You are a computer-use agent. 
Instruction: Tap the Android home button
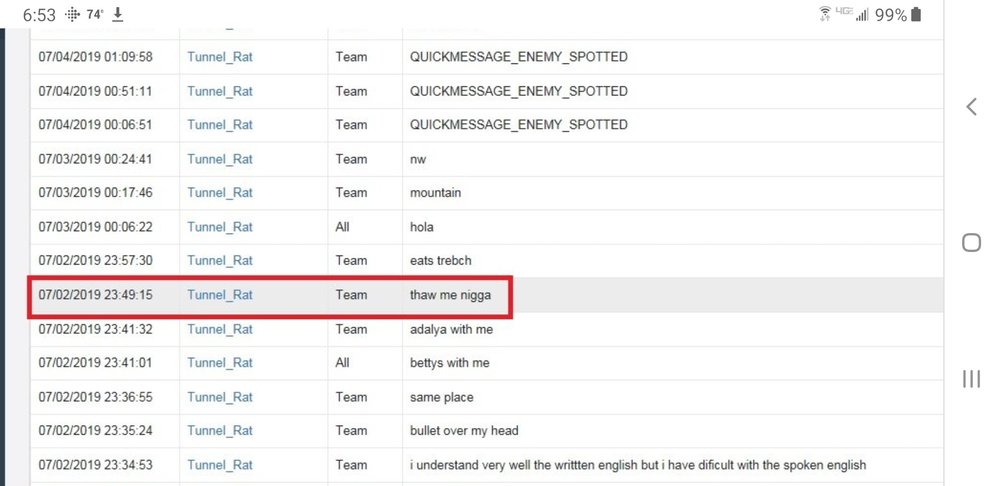(971, 242)
